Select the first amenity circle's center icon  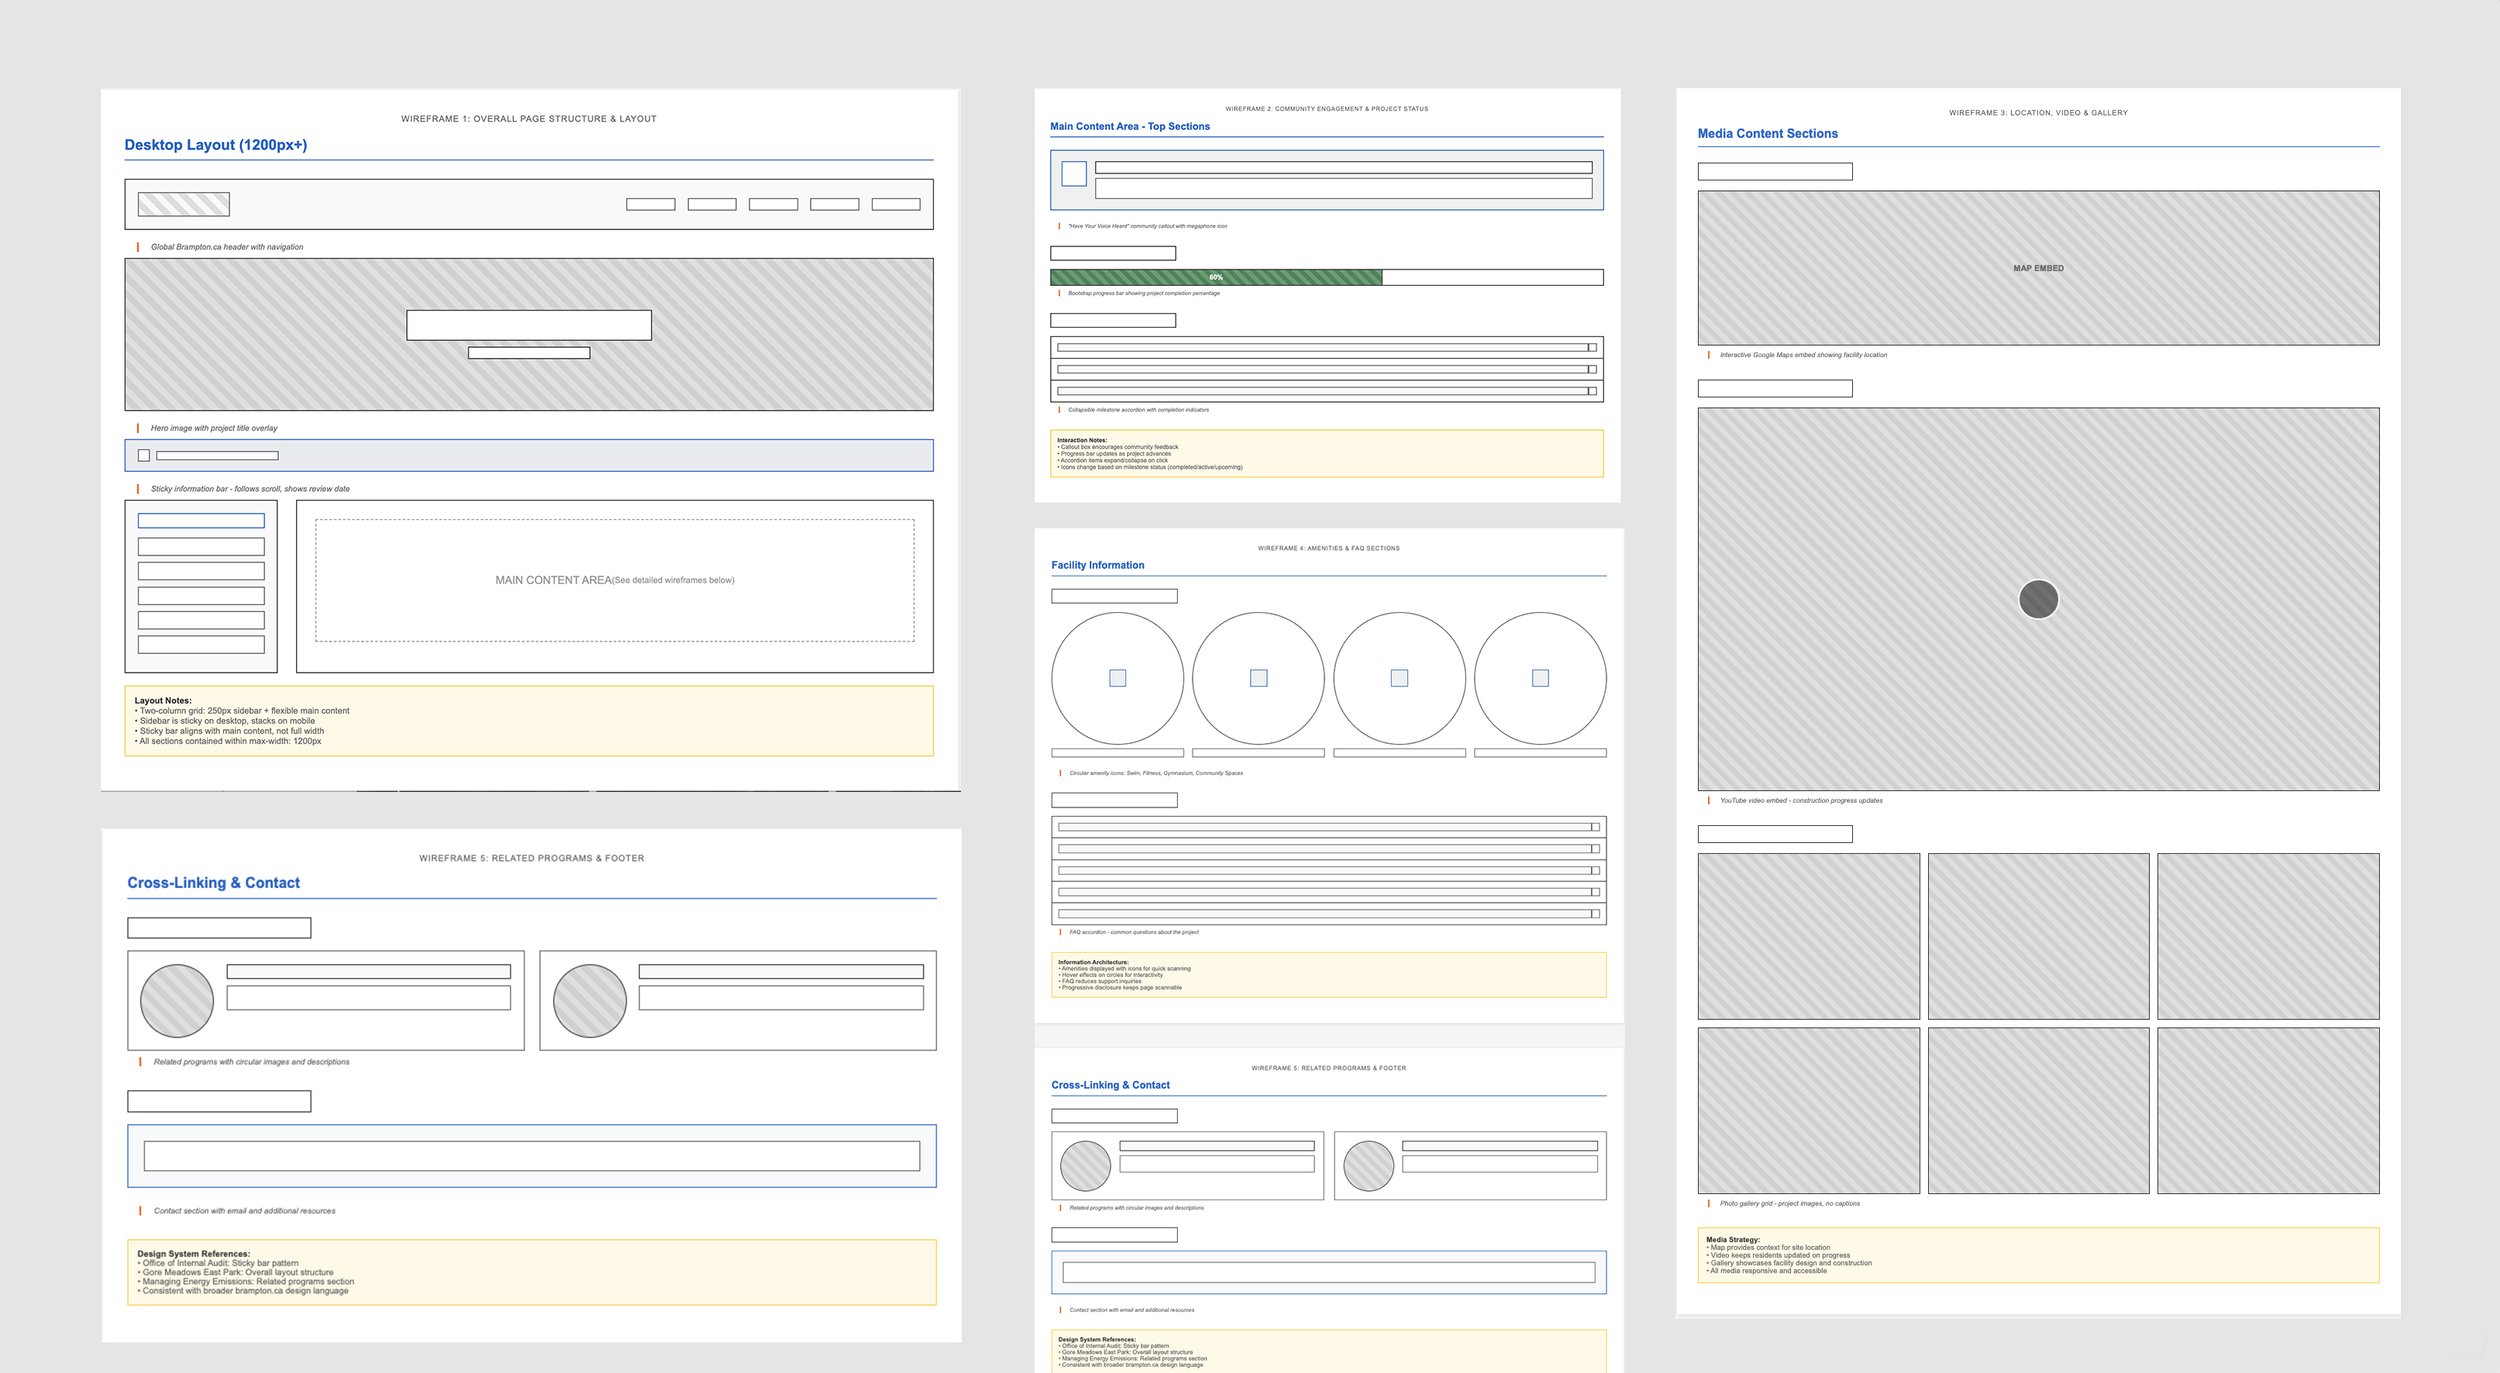(x=1117, y=678)
